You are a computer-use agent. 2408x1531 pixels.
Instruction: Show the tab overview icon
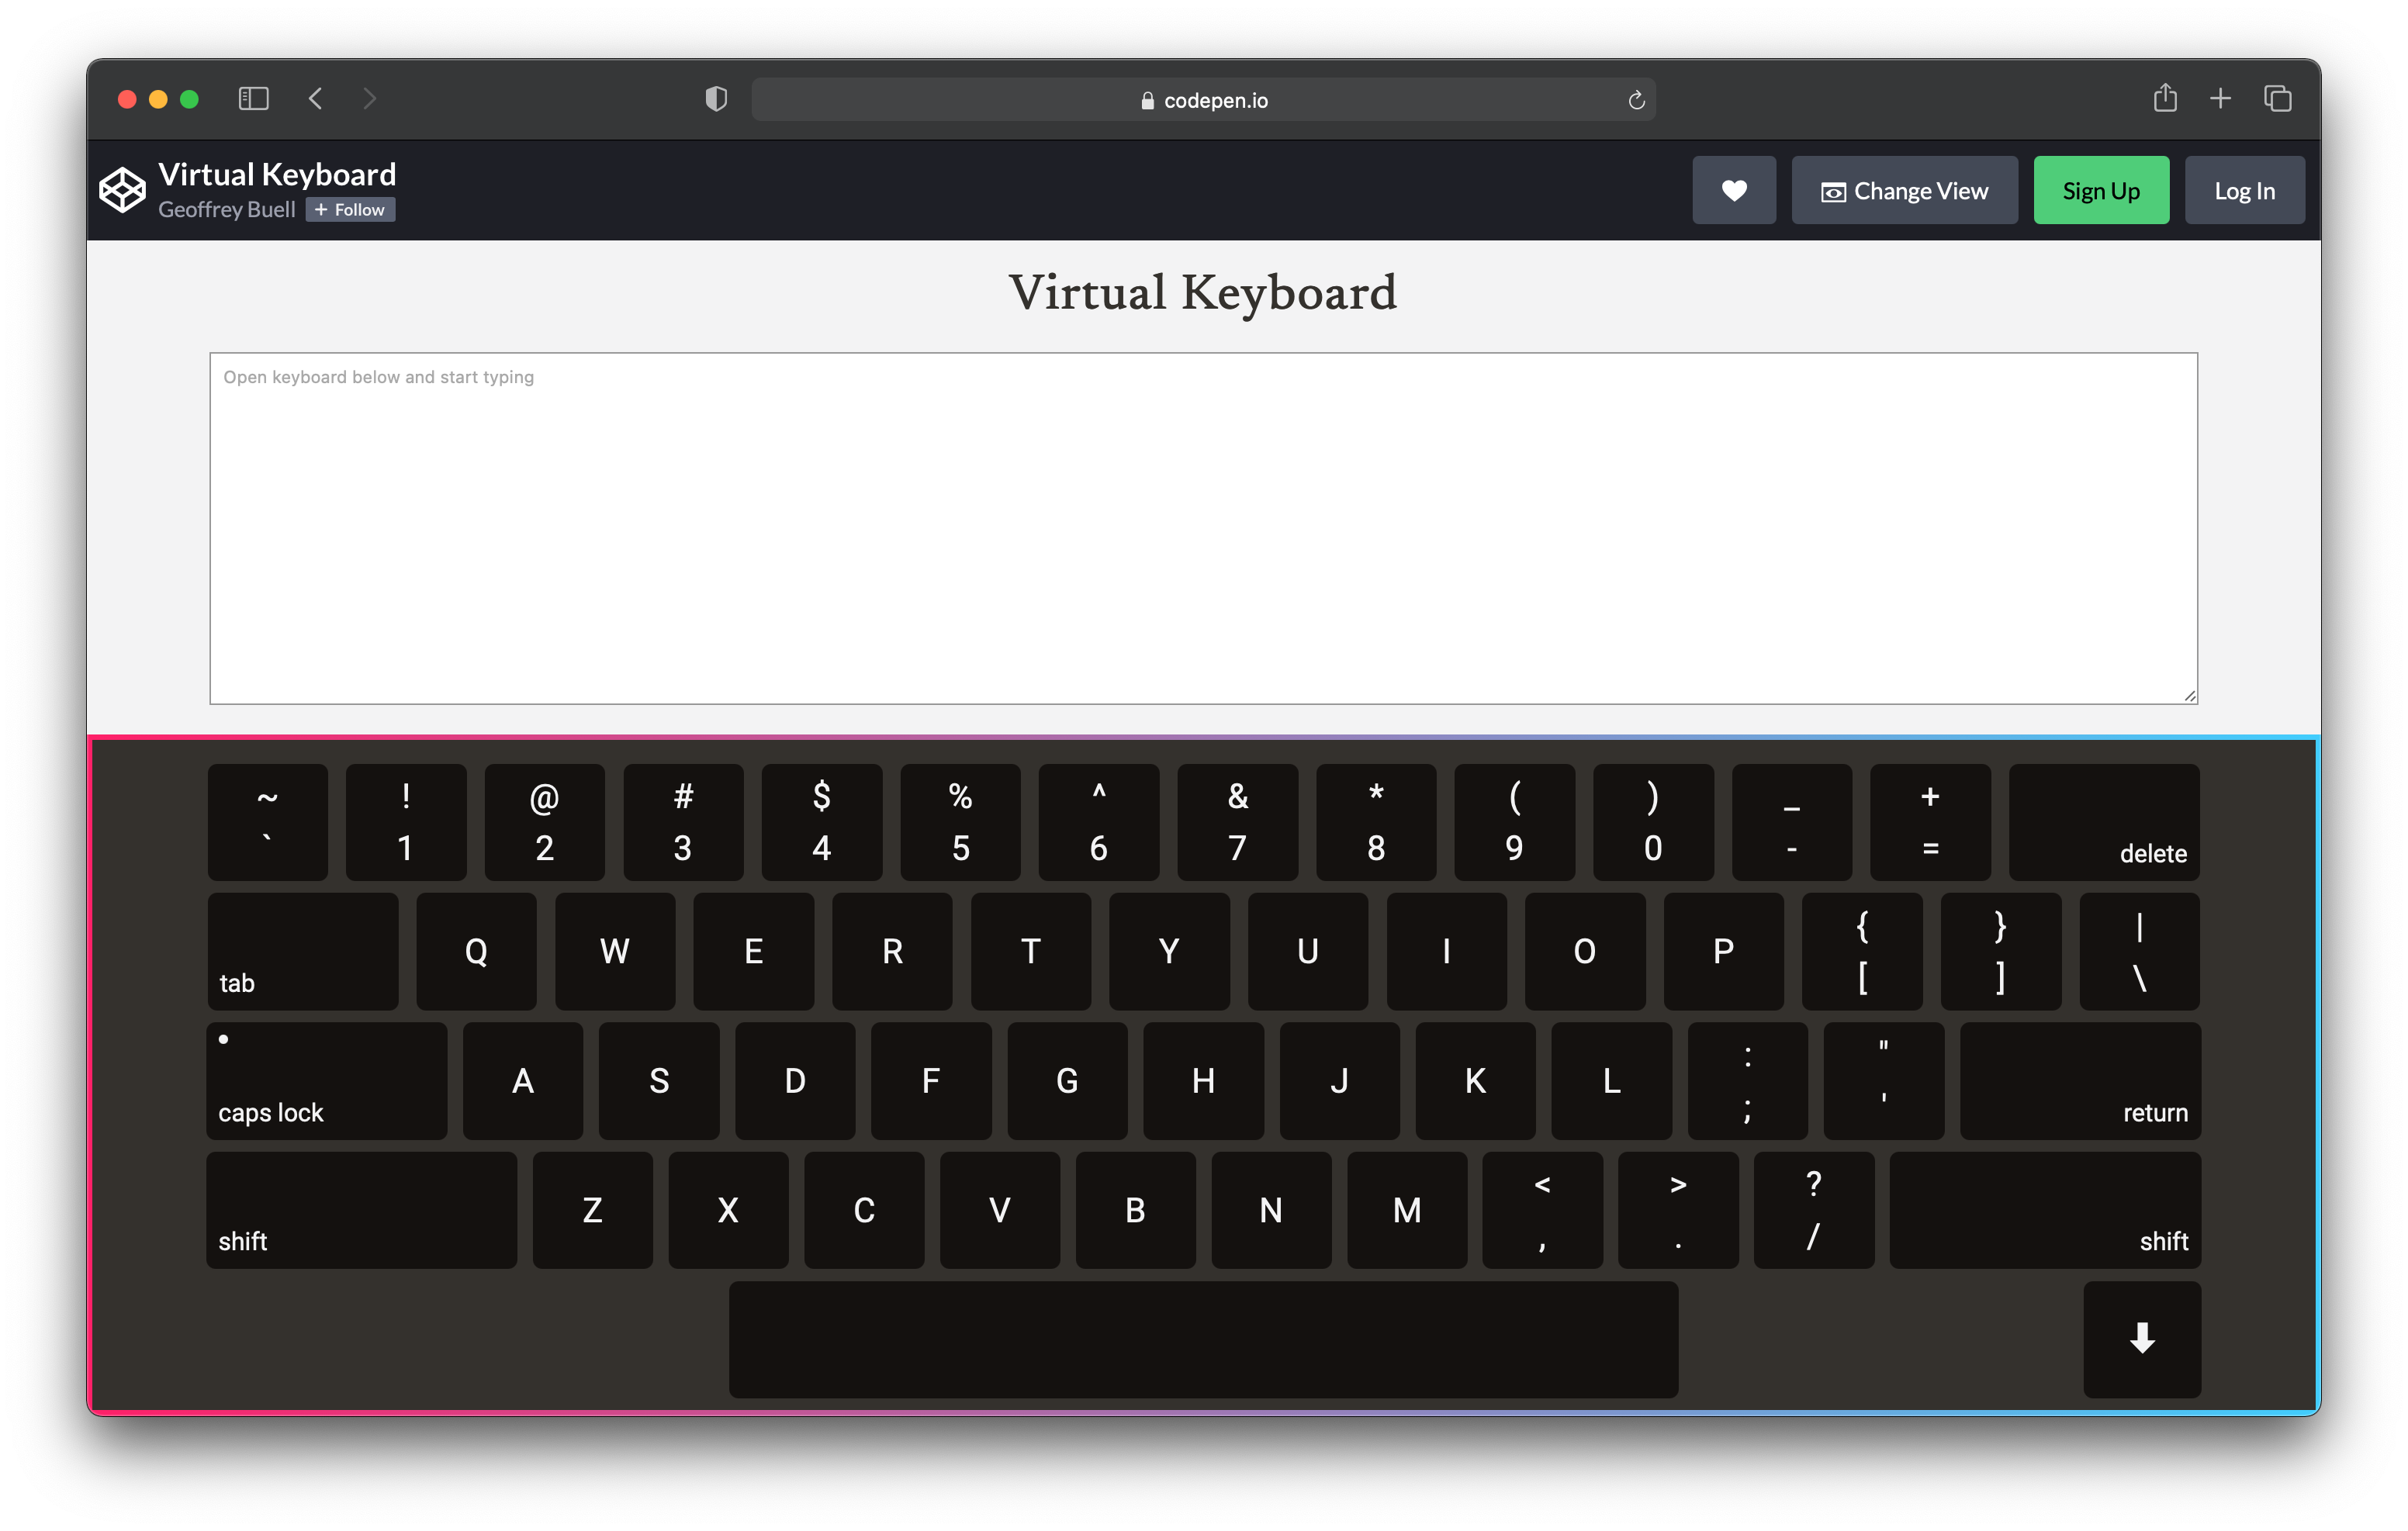(2277, 98)
